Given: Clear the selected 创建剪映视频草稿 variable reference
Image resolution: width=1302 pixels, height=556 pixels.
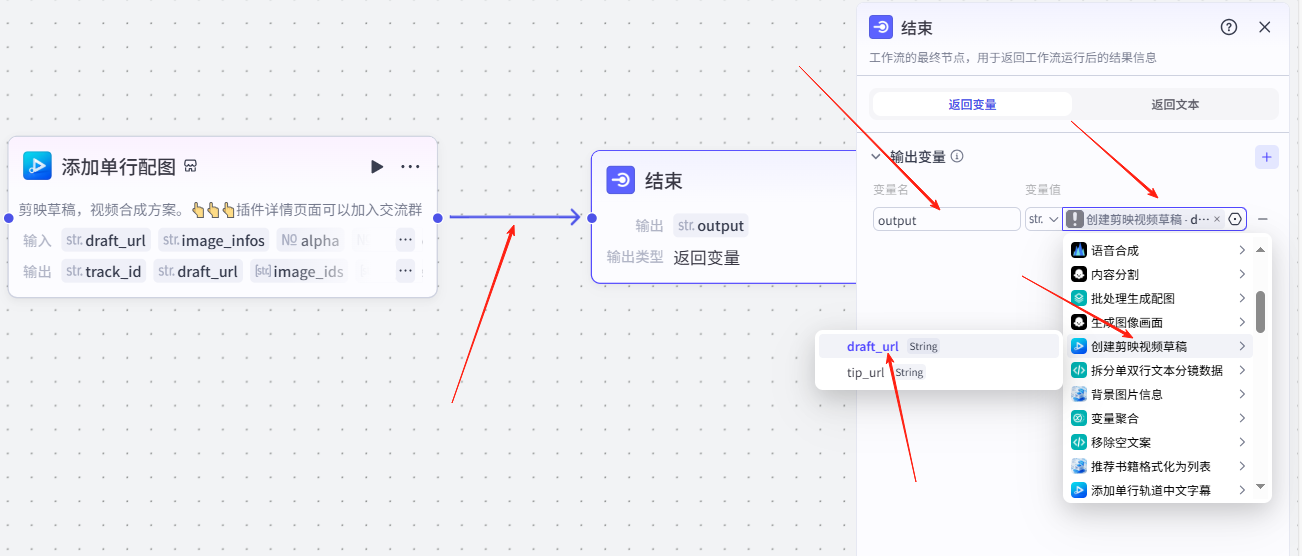Looking at the screenshot, I should coord(1217,219).
